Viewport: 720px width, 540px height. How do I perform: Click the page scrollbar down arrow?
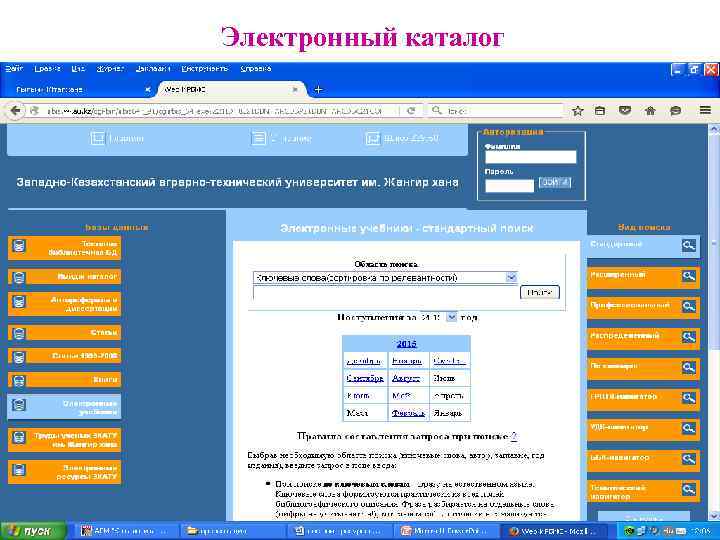[714, 515]
